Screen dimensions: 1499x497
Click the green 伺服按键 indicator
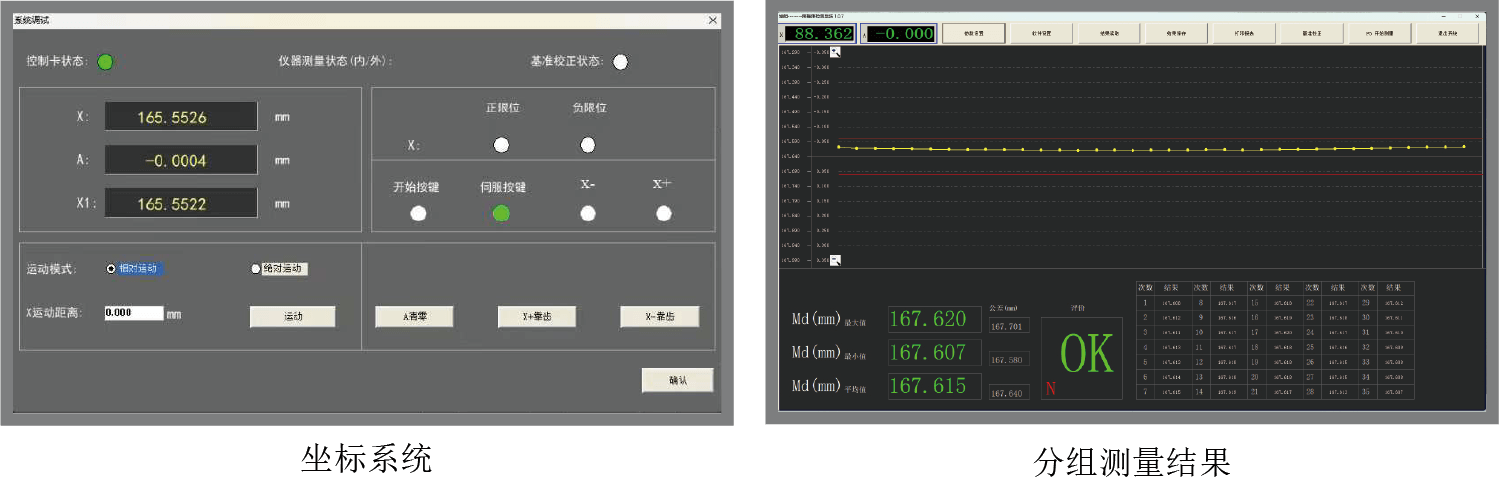coord(501,213)
